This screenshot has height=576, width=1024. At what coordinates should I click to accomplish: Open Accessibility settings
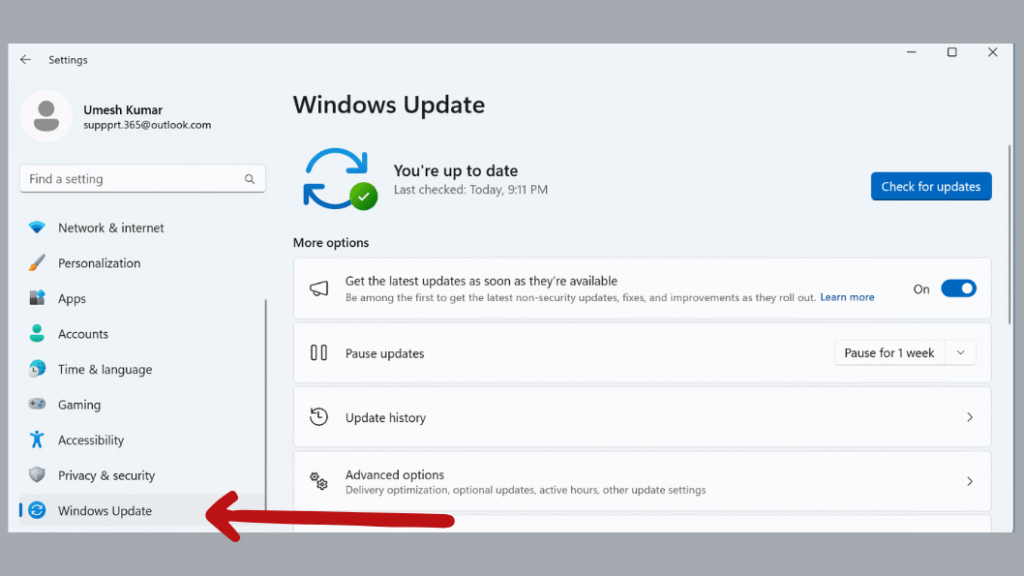point(141,440)
